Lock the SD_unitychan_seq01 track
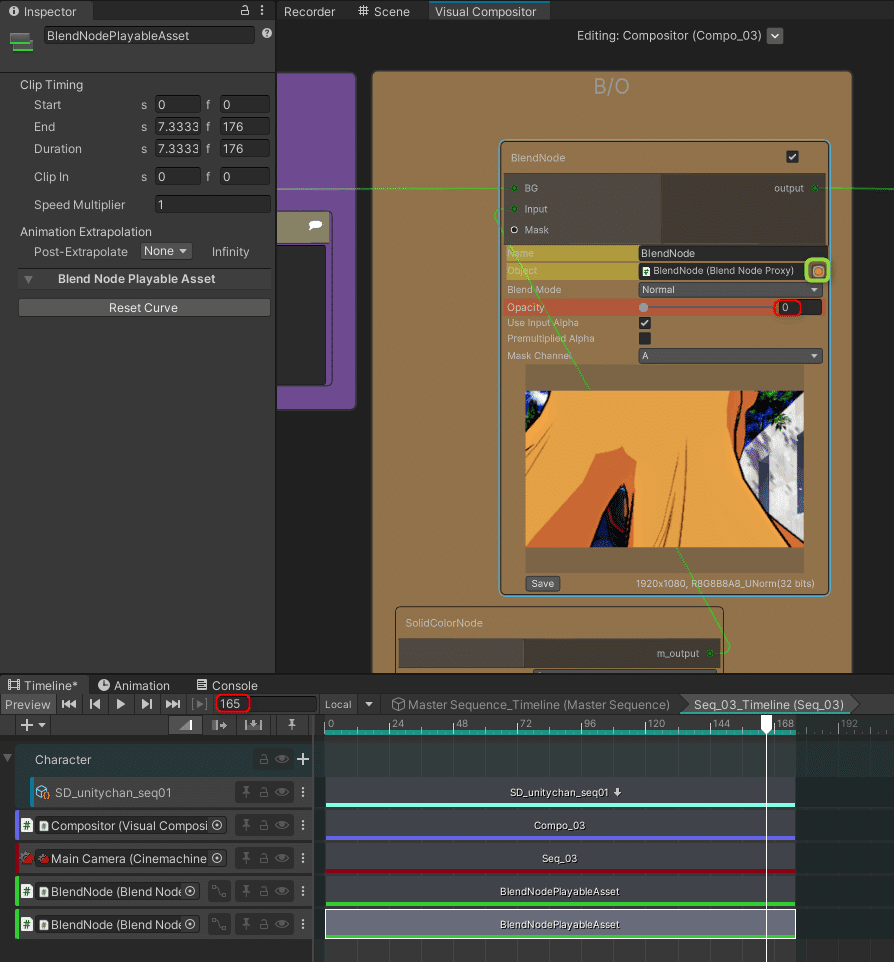 264,792
